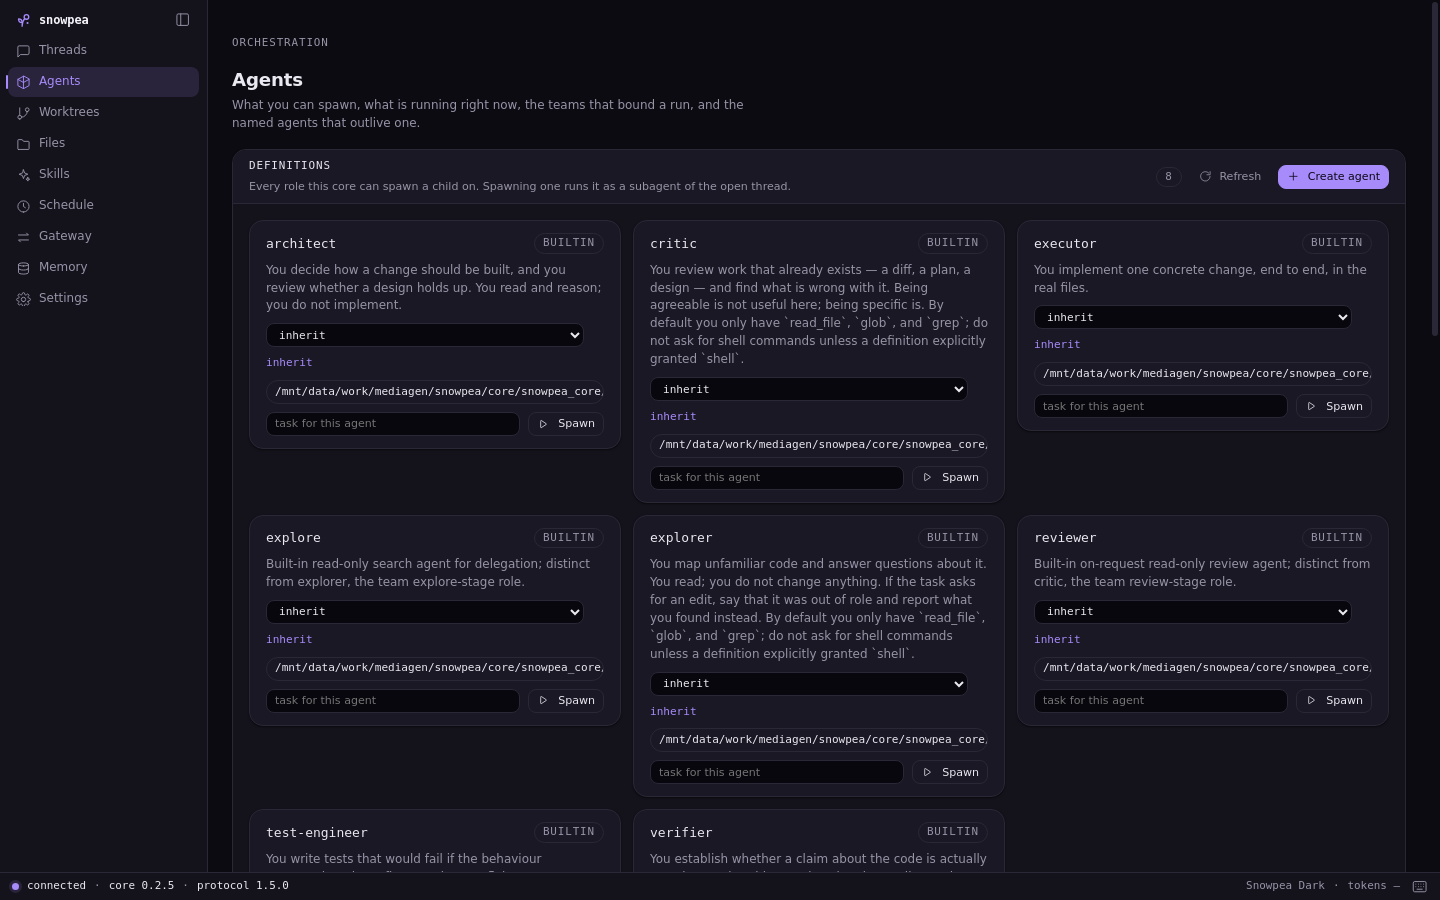1440x900 pixels.
Task: Click the BUILTIN badge on verifier card
Action: (952, 832)
